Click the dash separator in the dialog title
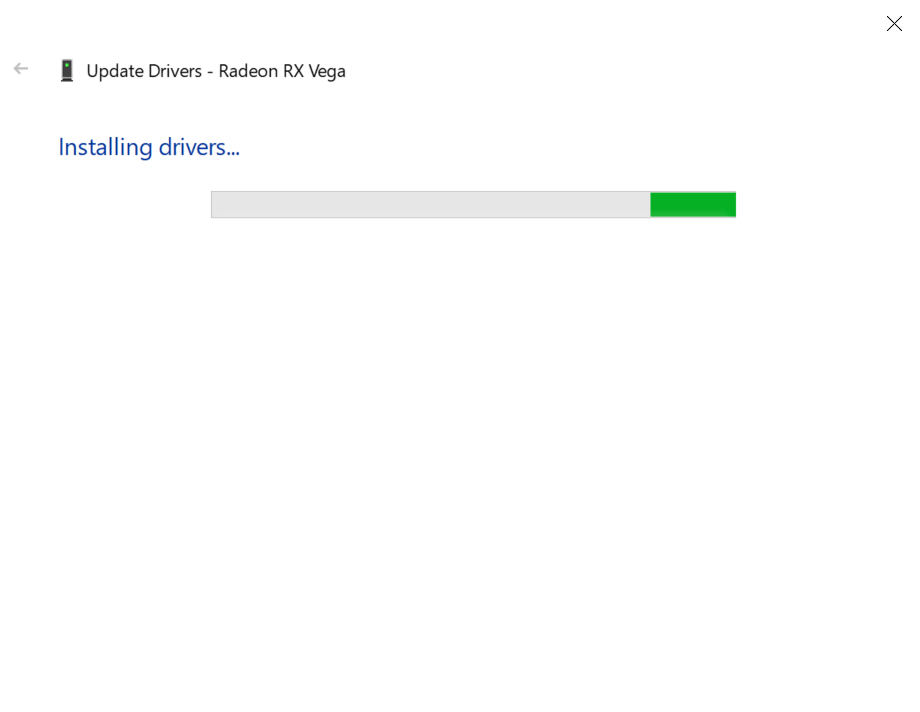Image resolution: width=920 pixels, height=712 pixels. tap(209, 72)
